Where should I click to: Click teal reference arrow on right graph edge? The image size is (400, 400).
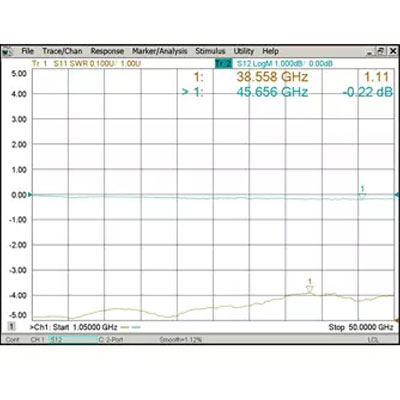pos(396,195)
